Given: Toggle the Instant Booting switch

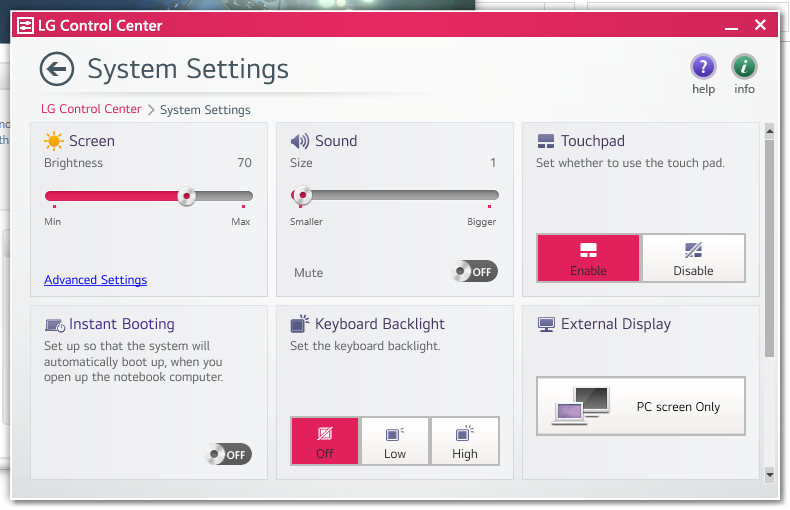Looking at the screenshot, I should pyautogui.click(x=228, y=455).
